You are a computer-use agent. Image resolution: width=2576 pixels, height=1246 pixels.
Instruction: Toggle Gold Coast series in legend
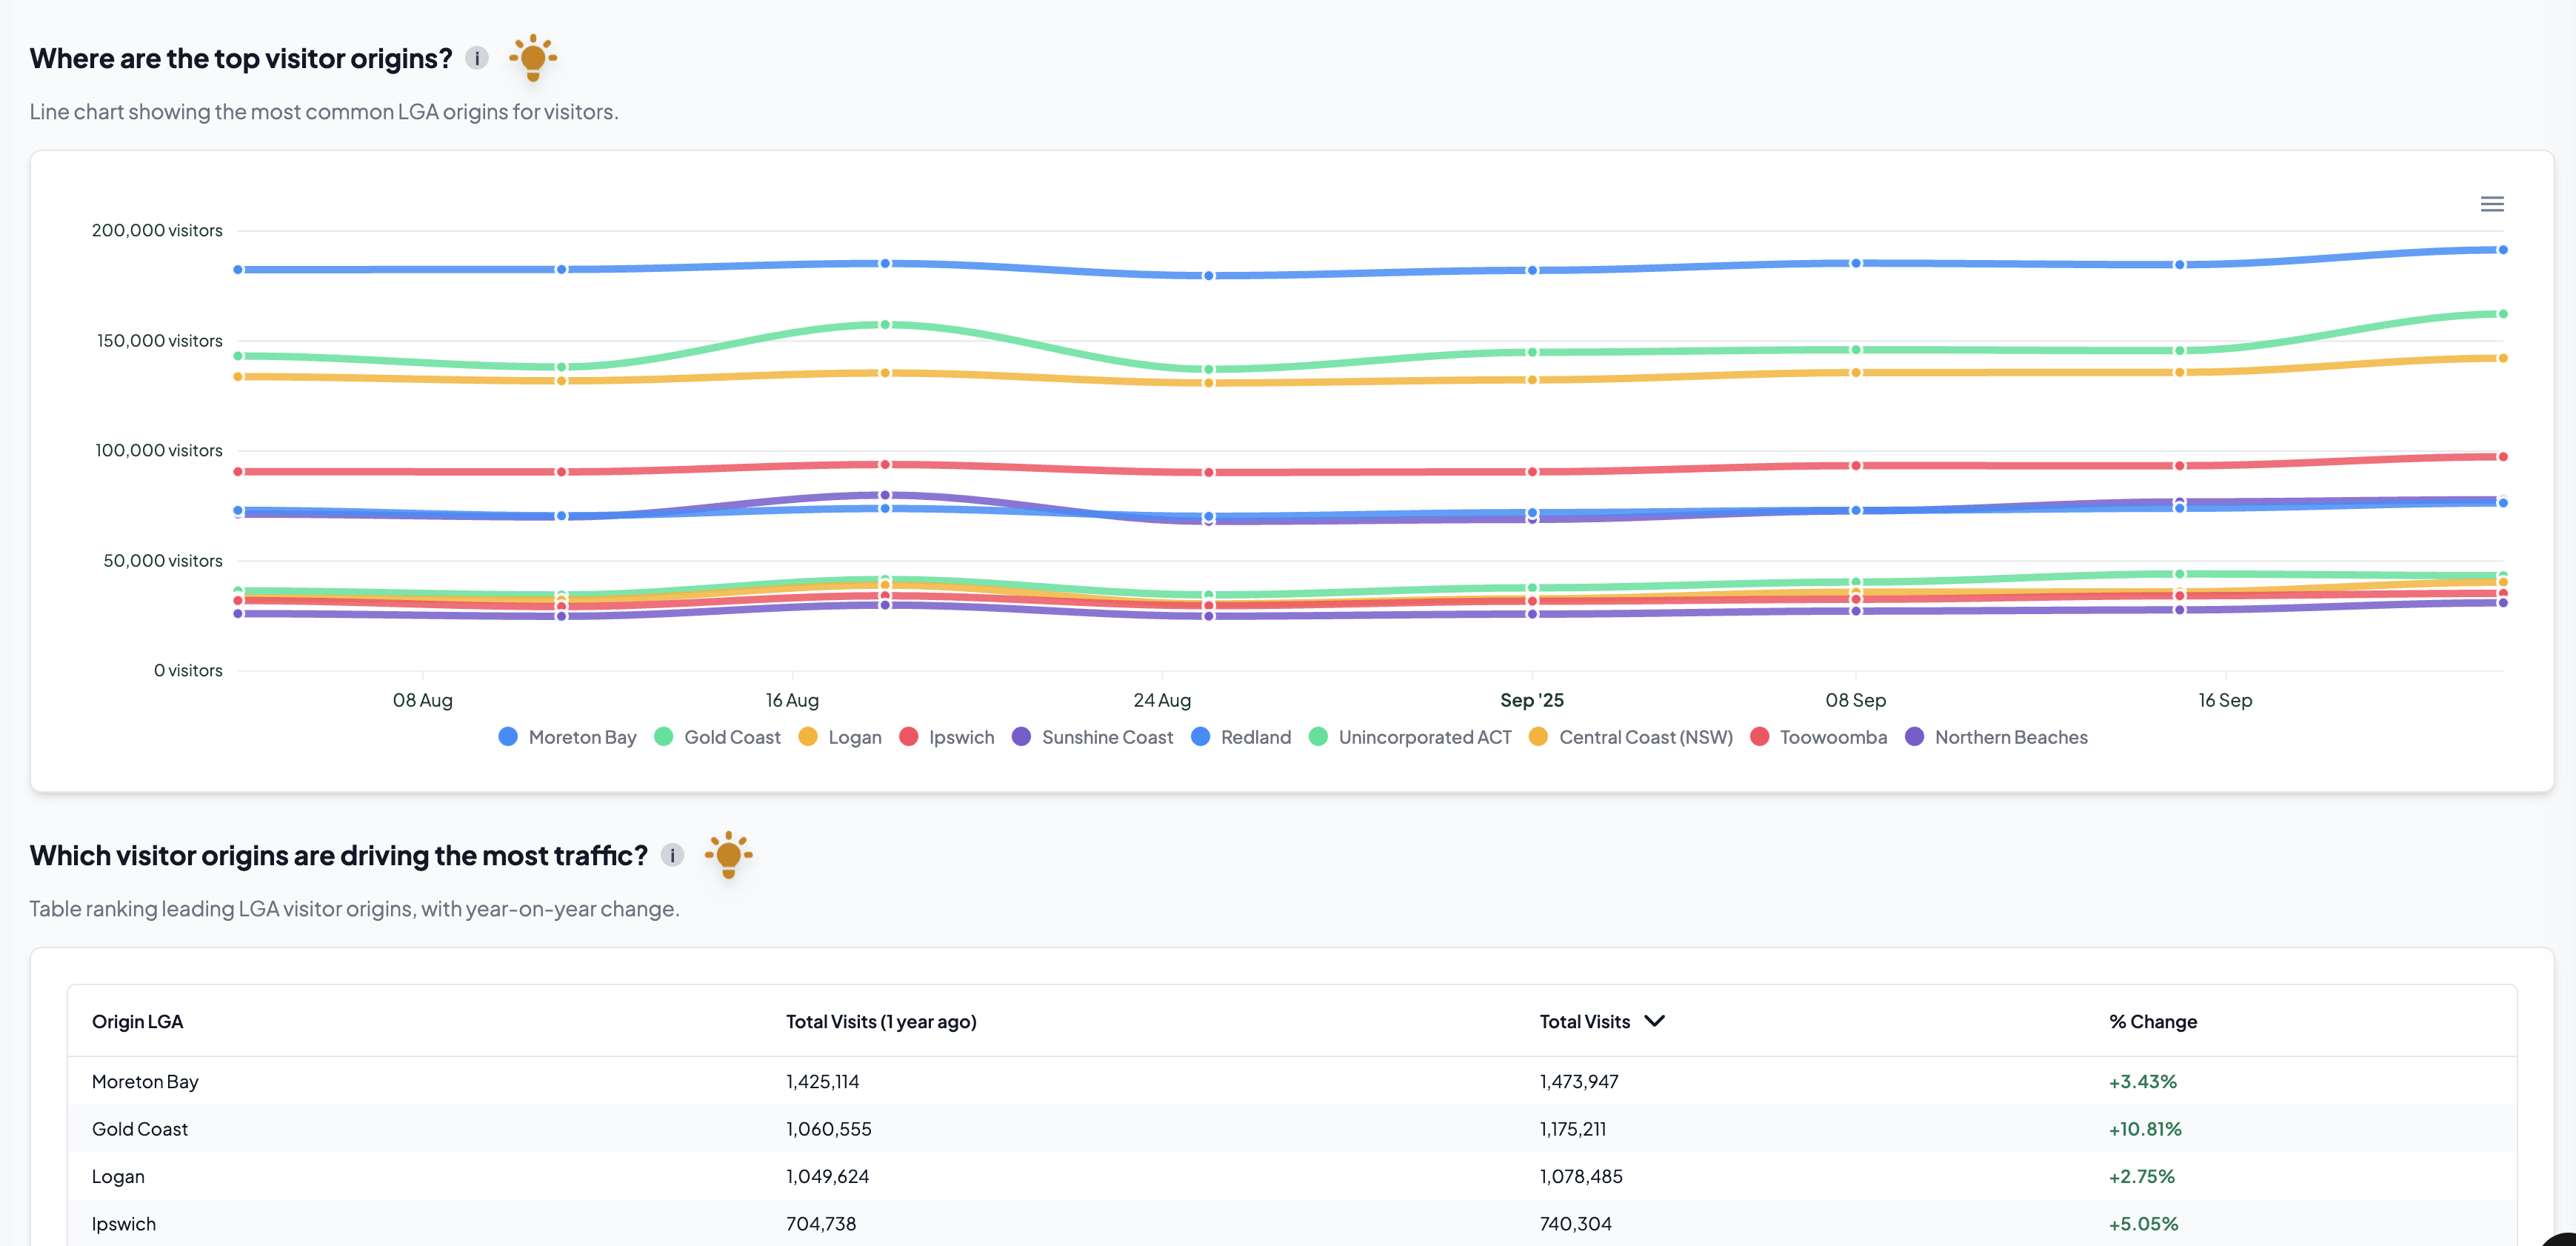[x=731, y=737]
